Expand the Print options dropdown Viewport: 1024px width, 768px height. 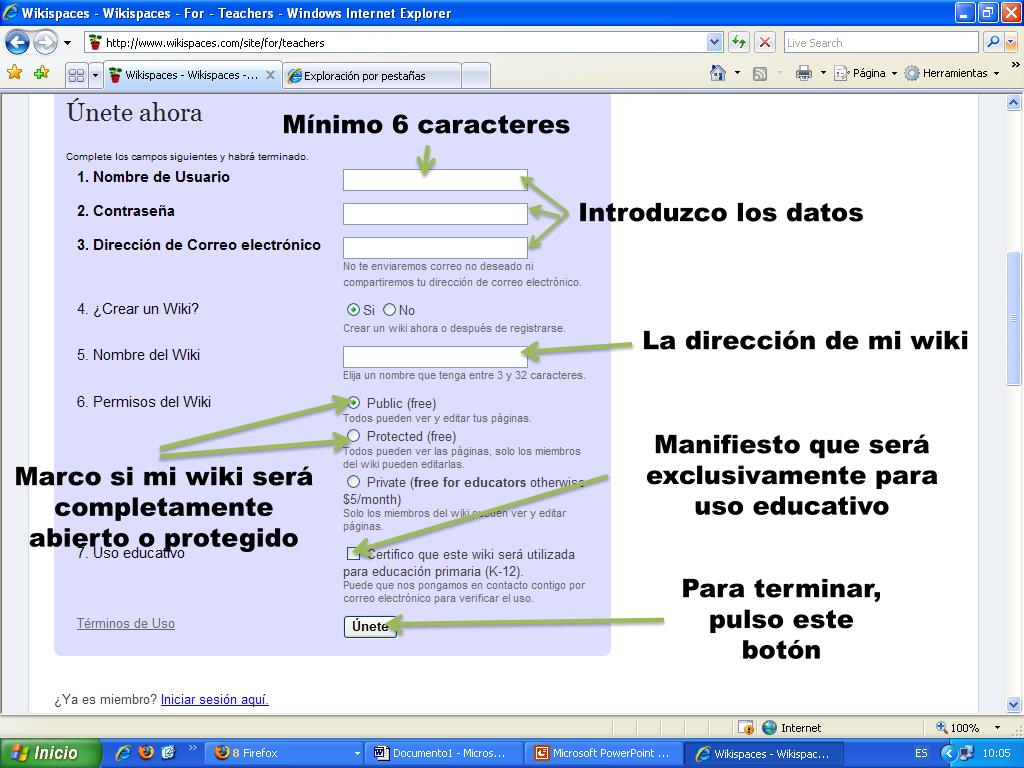point(823,73)
